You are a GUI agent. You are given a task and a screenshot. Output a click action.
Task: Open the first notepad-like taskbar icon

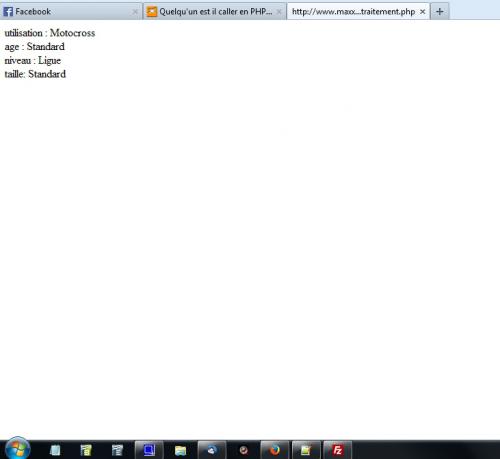point(55,450)
